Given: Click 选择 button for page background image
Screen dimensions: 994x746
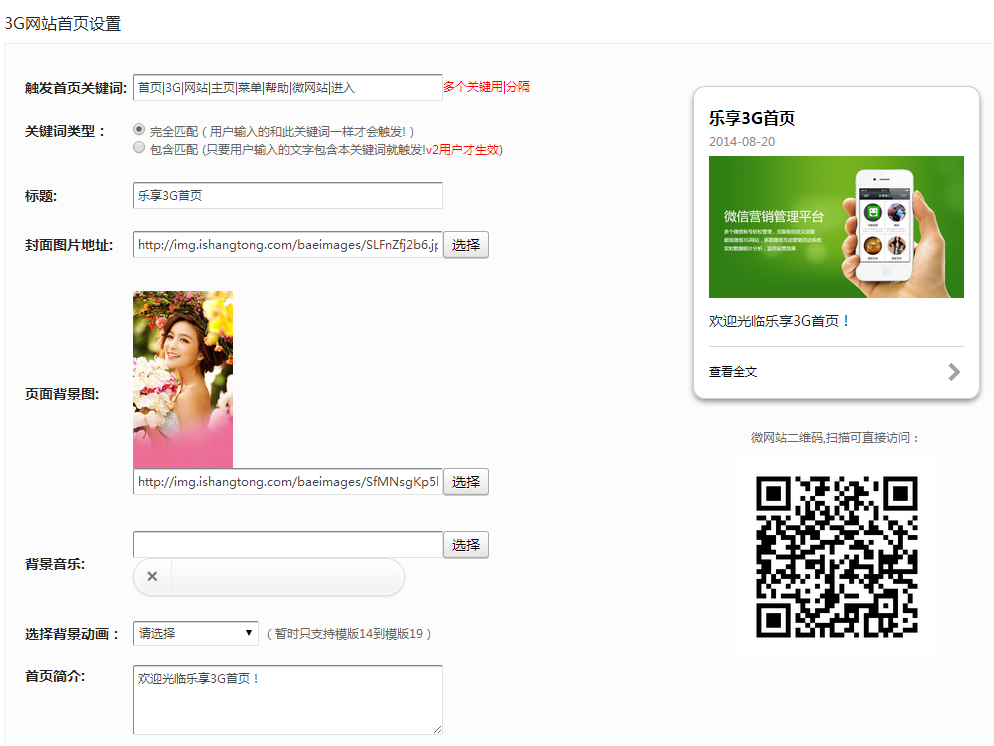Looking at the screenshot, I should click(465, 482).
